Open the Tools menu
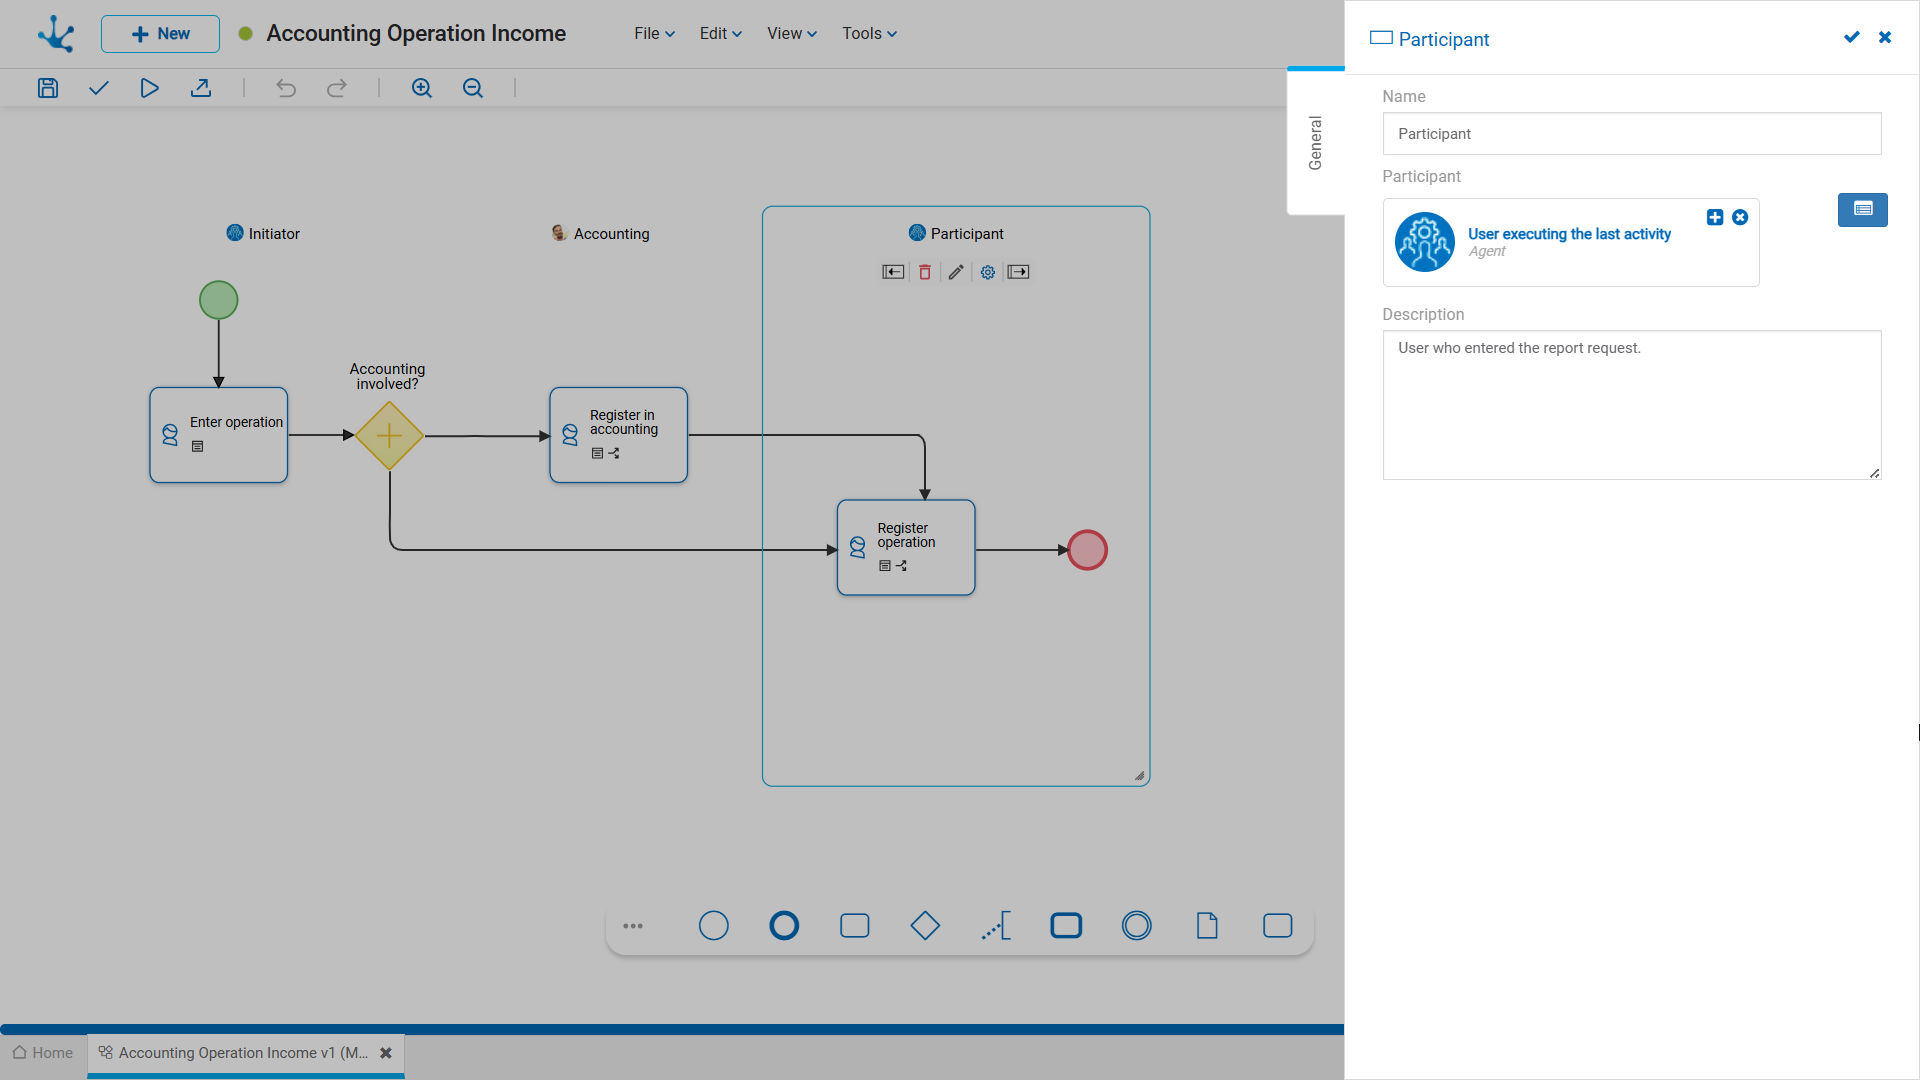 [x=869, y=33]
